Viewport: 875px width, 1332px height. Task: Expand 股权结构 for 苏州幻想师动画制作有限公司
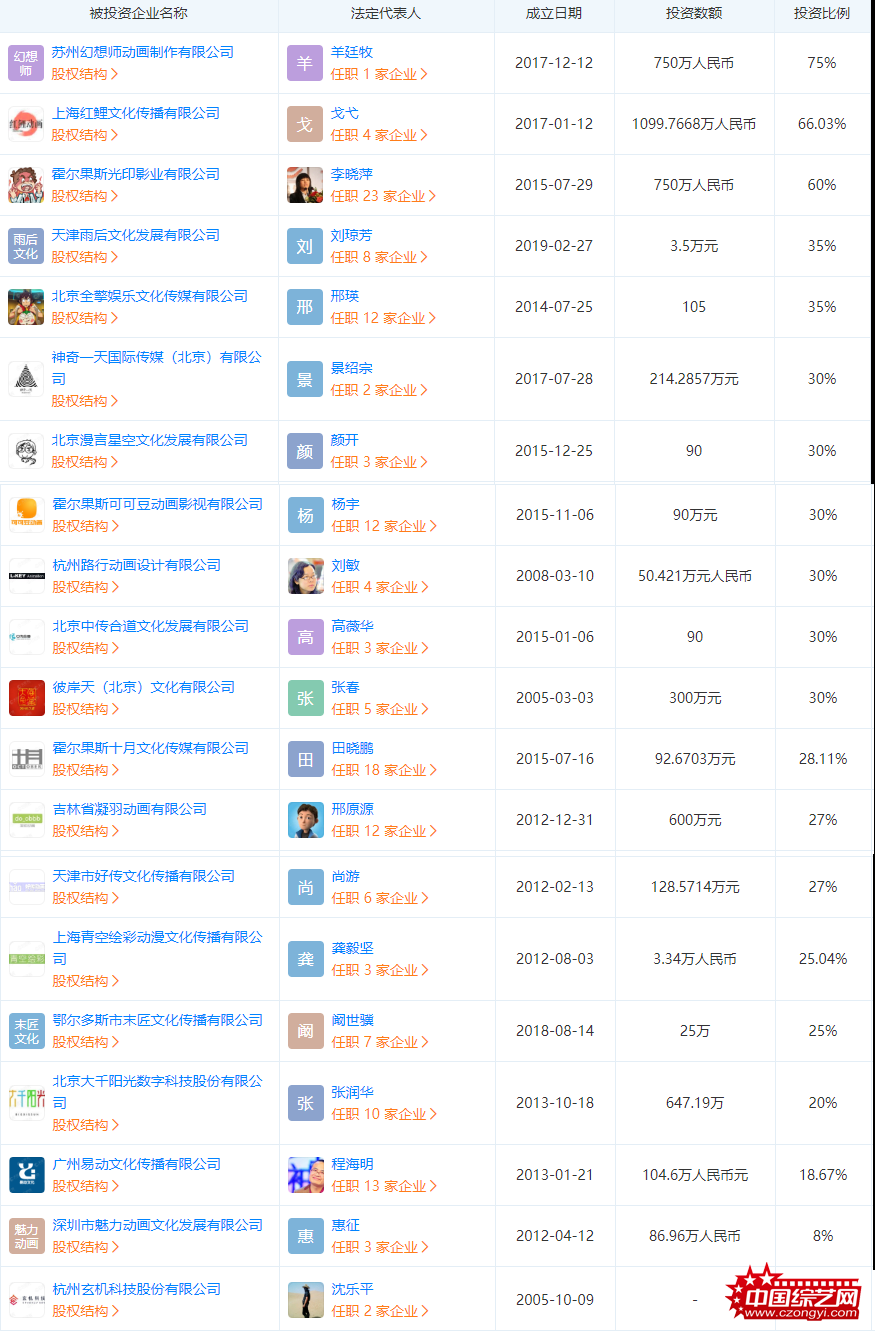pyautogui.click(x=85, y=74)
